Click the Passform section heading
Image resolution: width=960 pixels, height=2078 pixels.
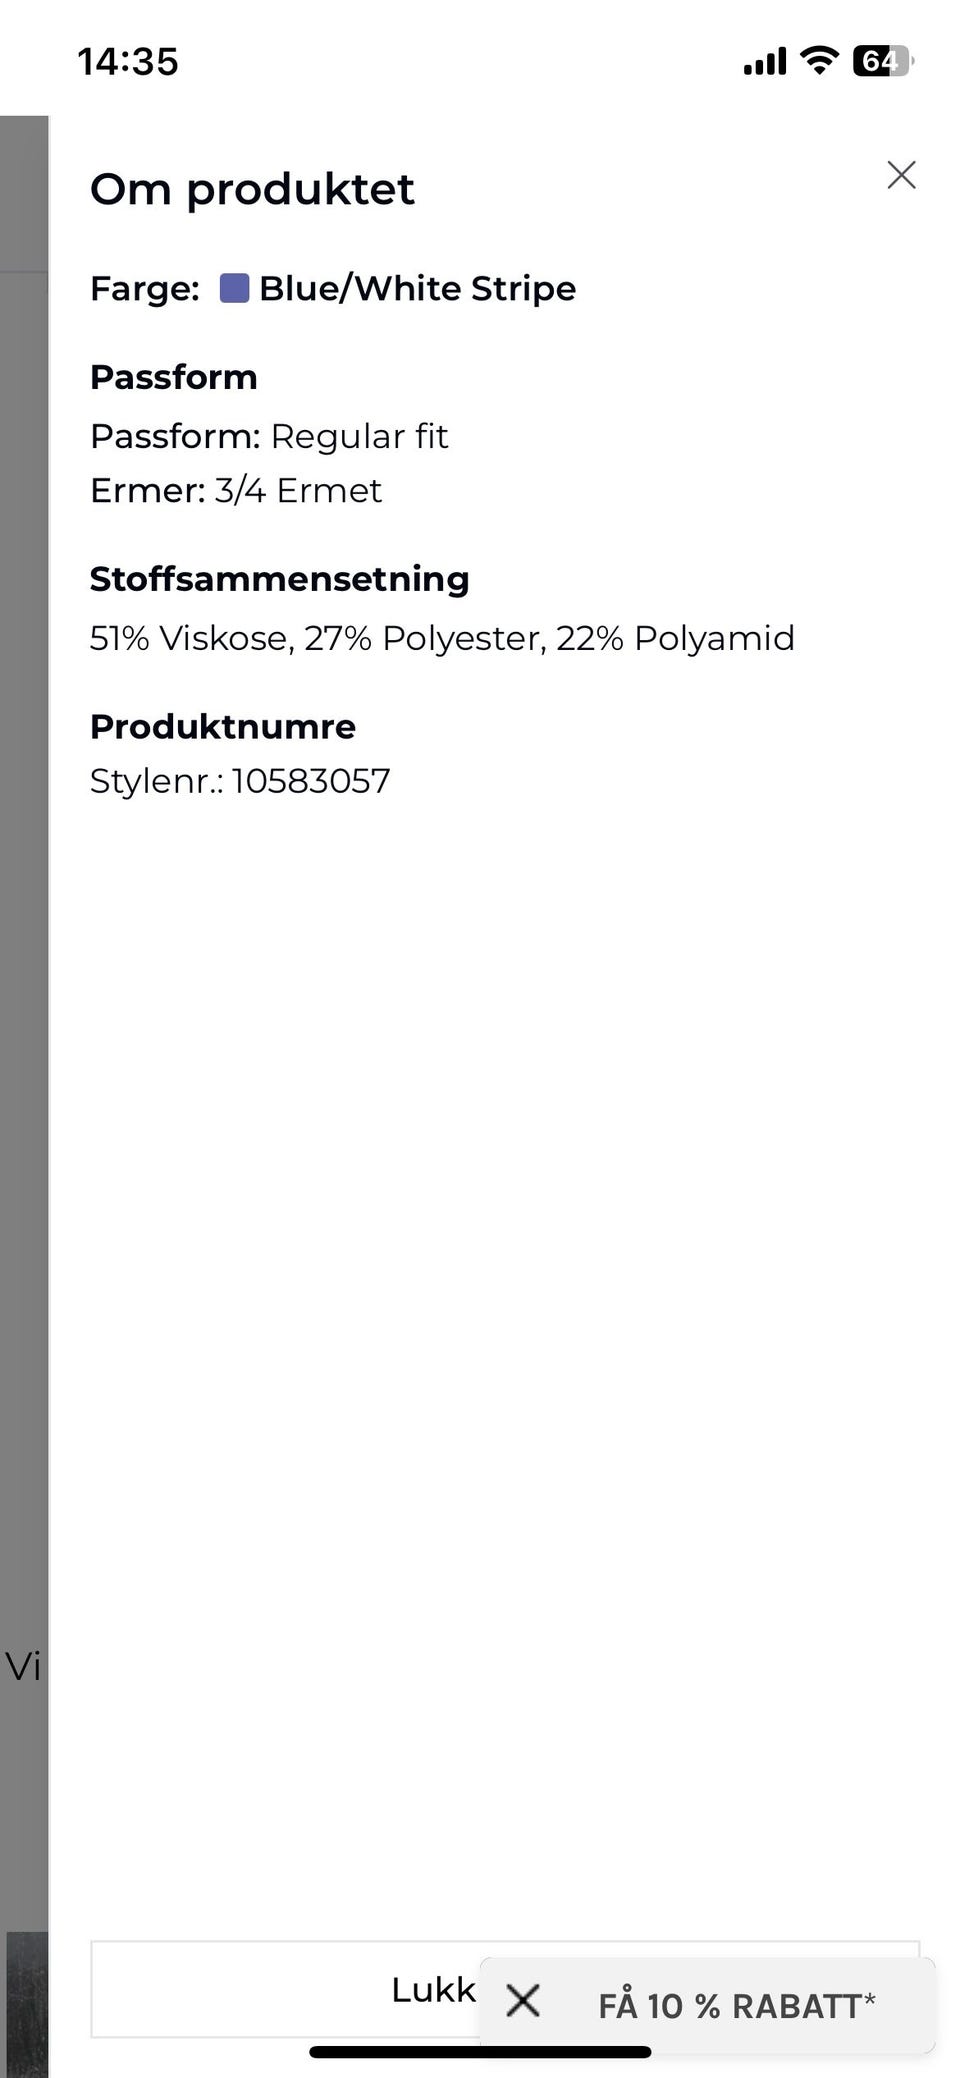174,377
